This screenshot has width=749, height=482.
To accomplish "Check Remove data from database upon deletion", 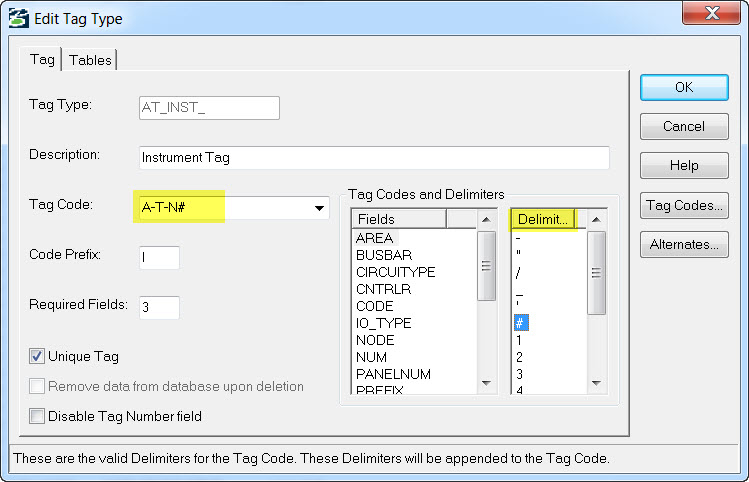I will click(37, 386).
